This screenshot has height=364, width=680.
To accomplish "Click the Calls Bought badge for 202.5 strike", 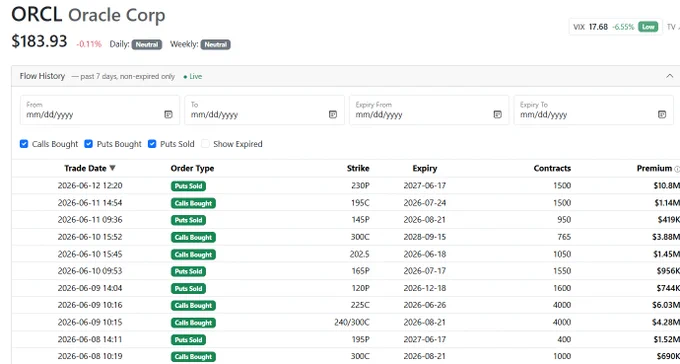I will 193,254.
